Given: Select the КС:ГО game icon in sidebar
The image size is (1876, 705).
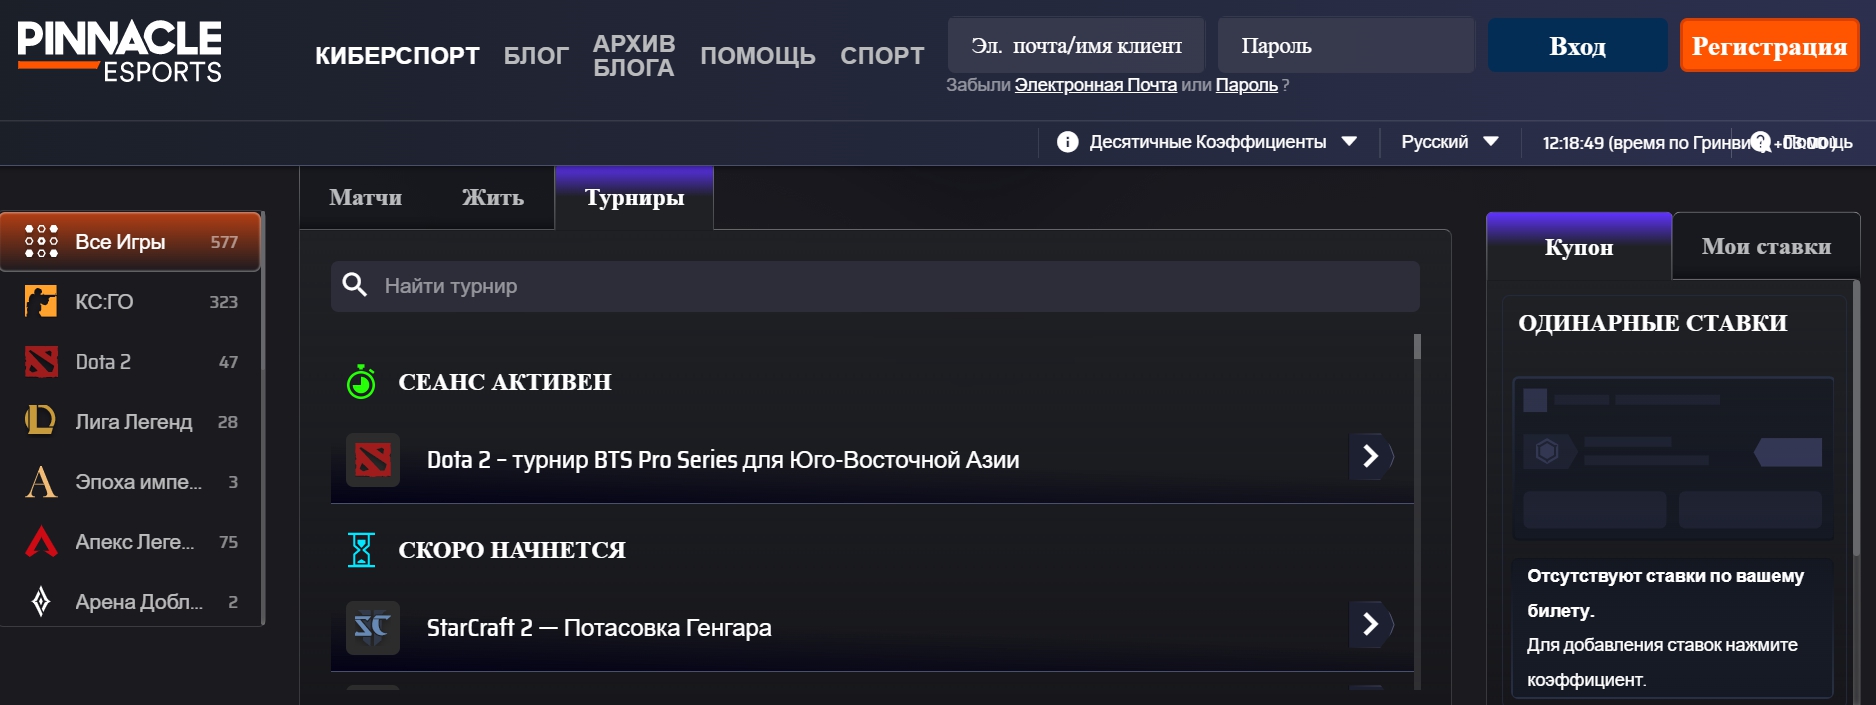Looking at the screenshot, I should click(40, 301).
